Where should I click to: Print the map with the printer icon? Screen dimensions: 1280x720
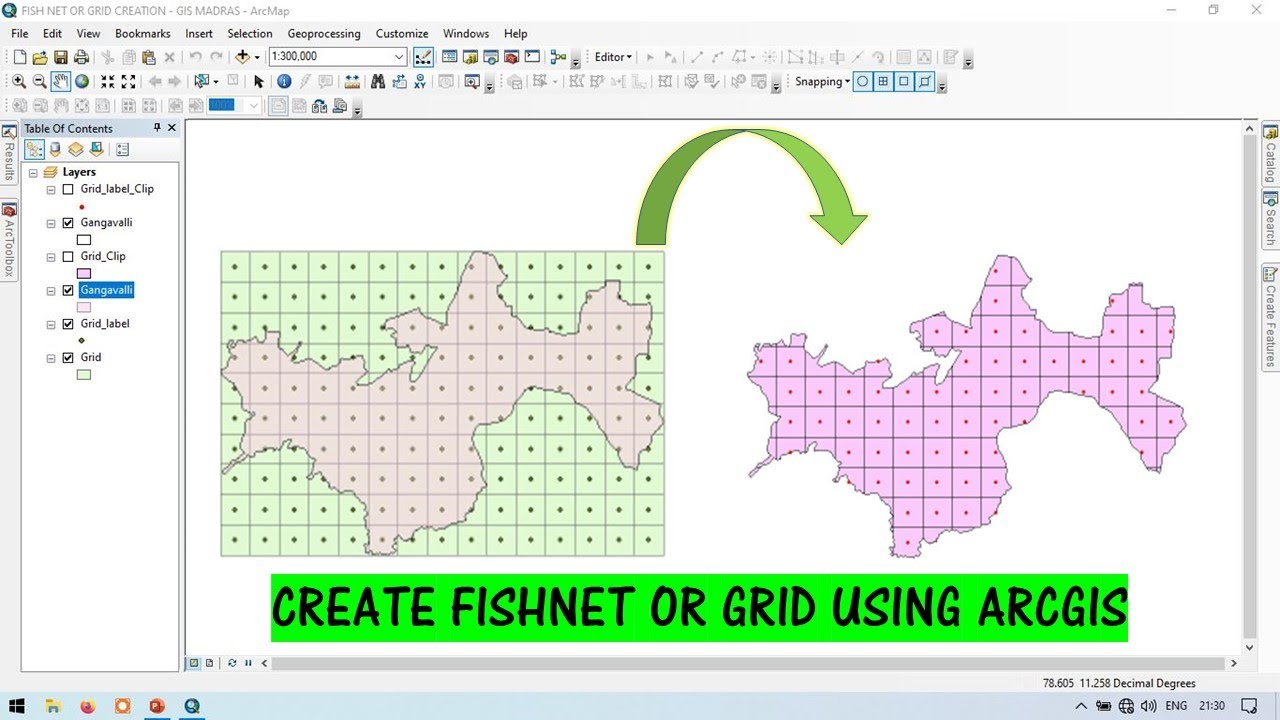81,57
